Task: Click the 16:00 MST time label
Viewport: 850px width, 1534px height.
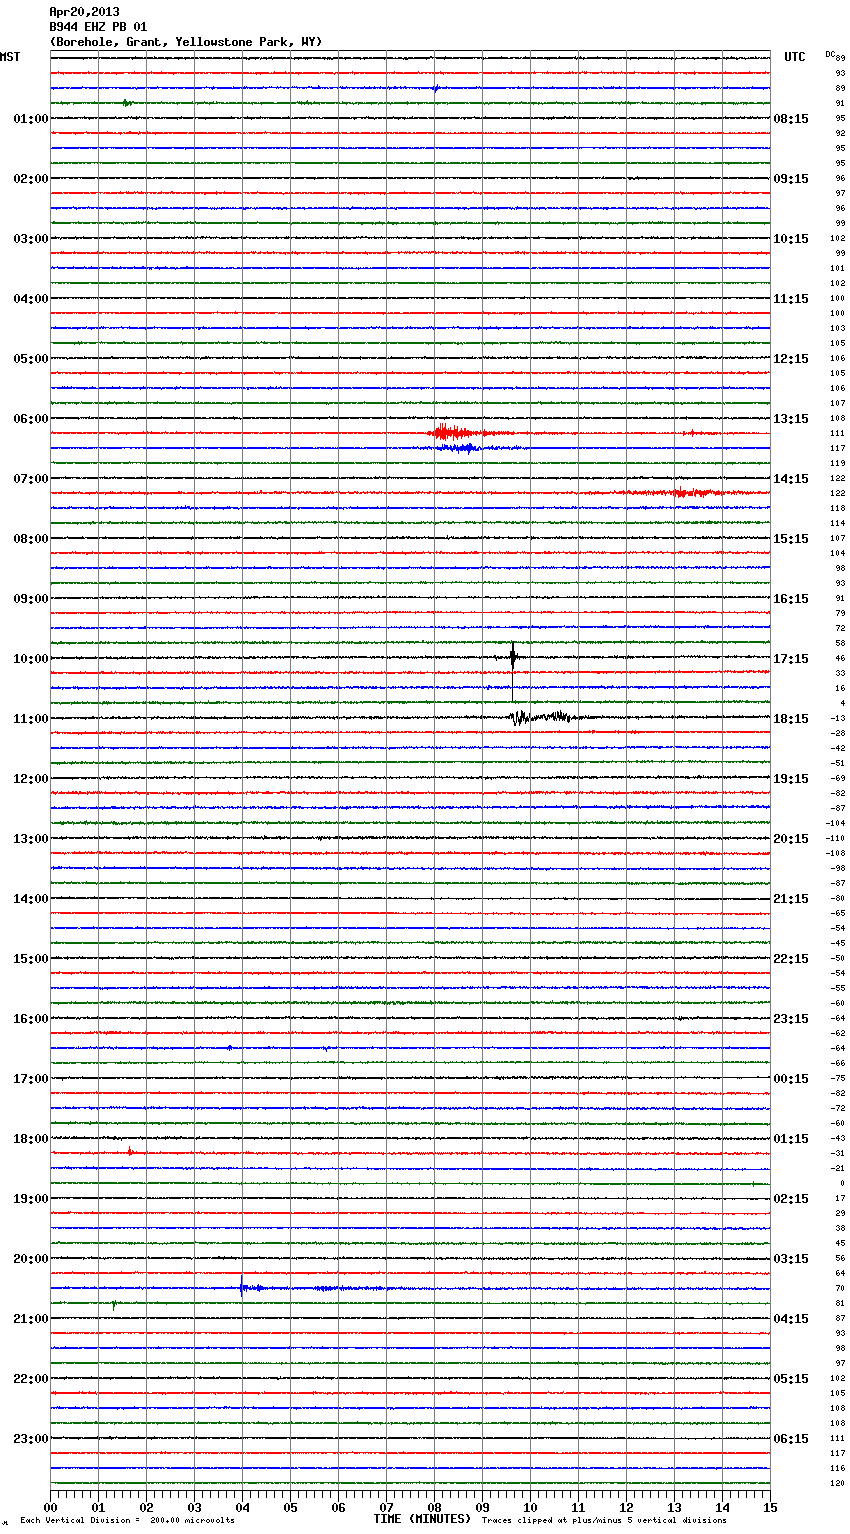Action: pos(31,1019)
